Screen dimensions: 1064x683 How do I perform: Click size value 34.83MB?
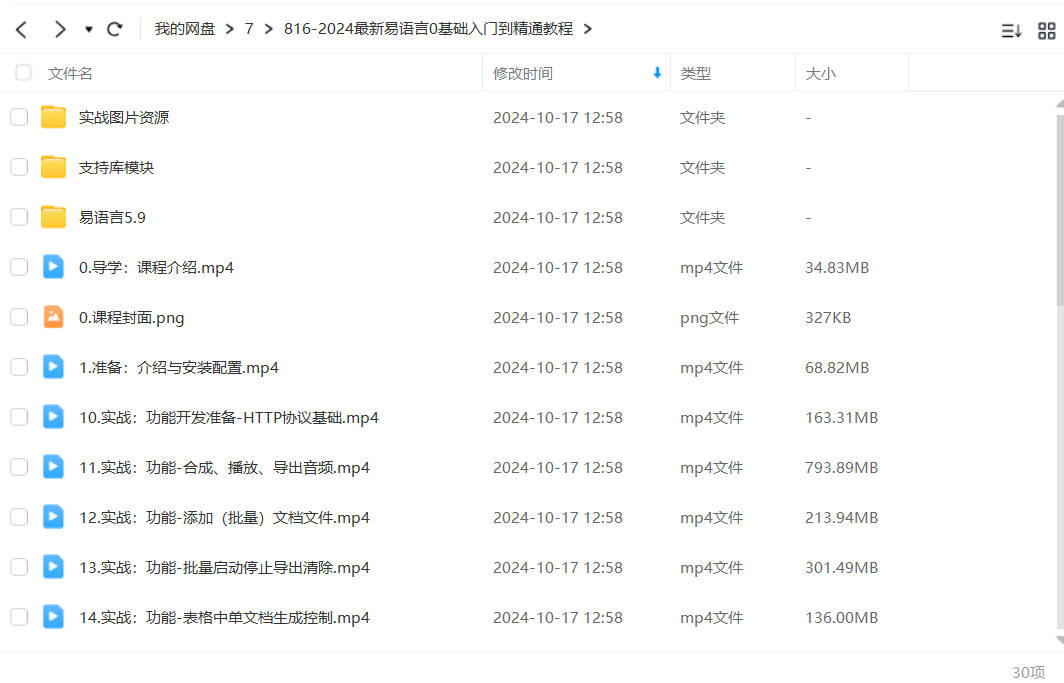tap(837, 267)
